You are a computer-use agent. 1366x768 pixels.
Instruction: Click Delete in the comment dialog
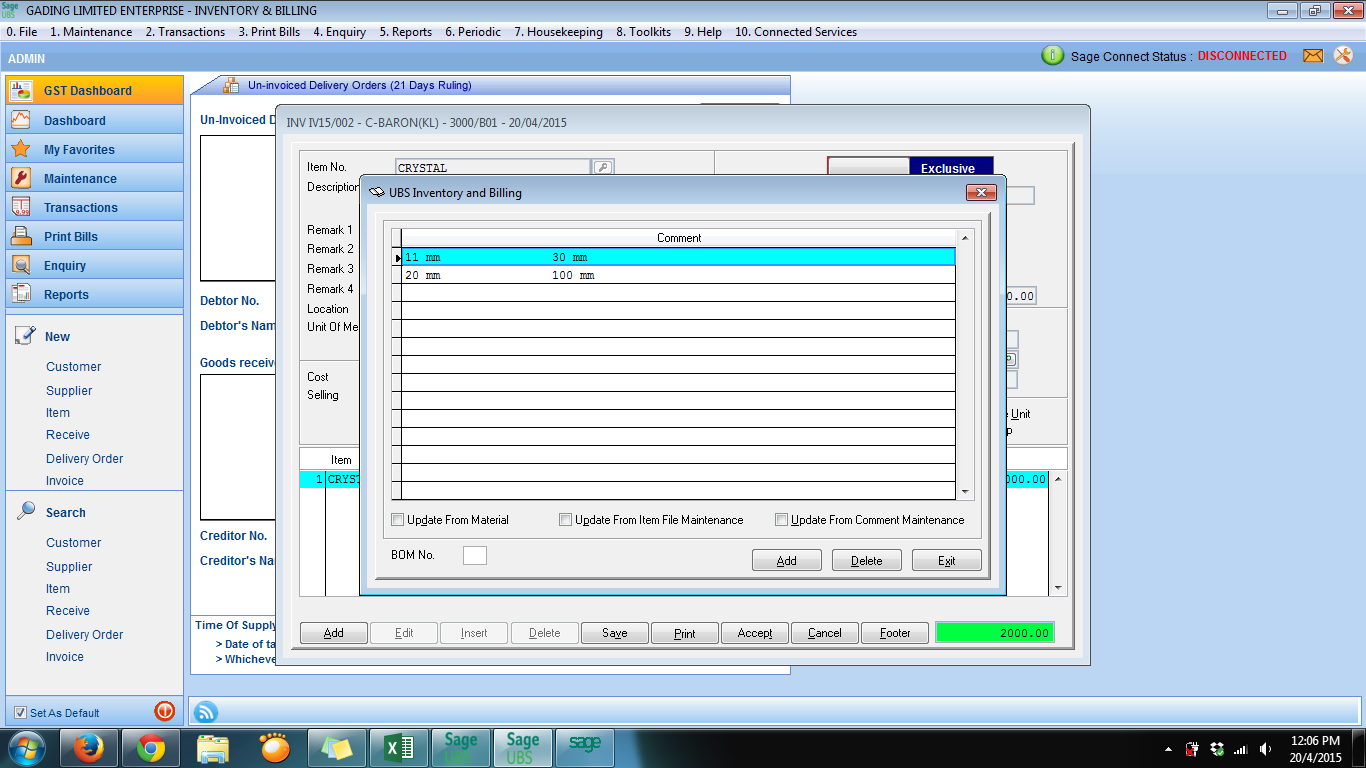867,561
